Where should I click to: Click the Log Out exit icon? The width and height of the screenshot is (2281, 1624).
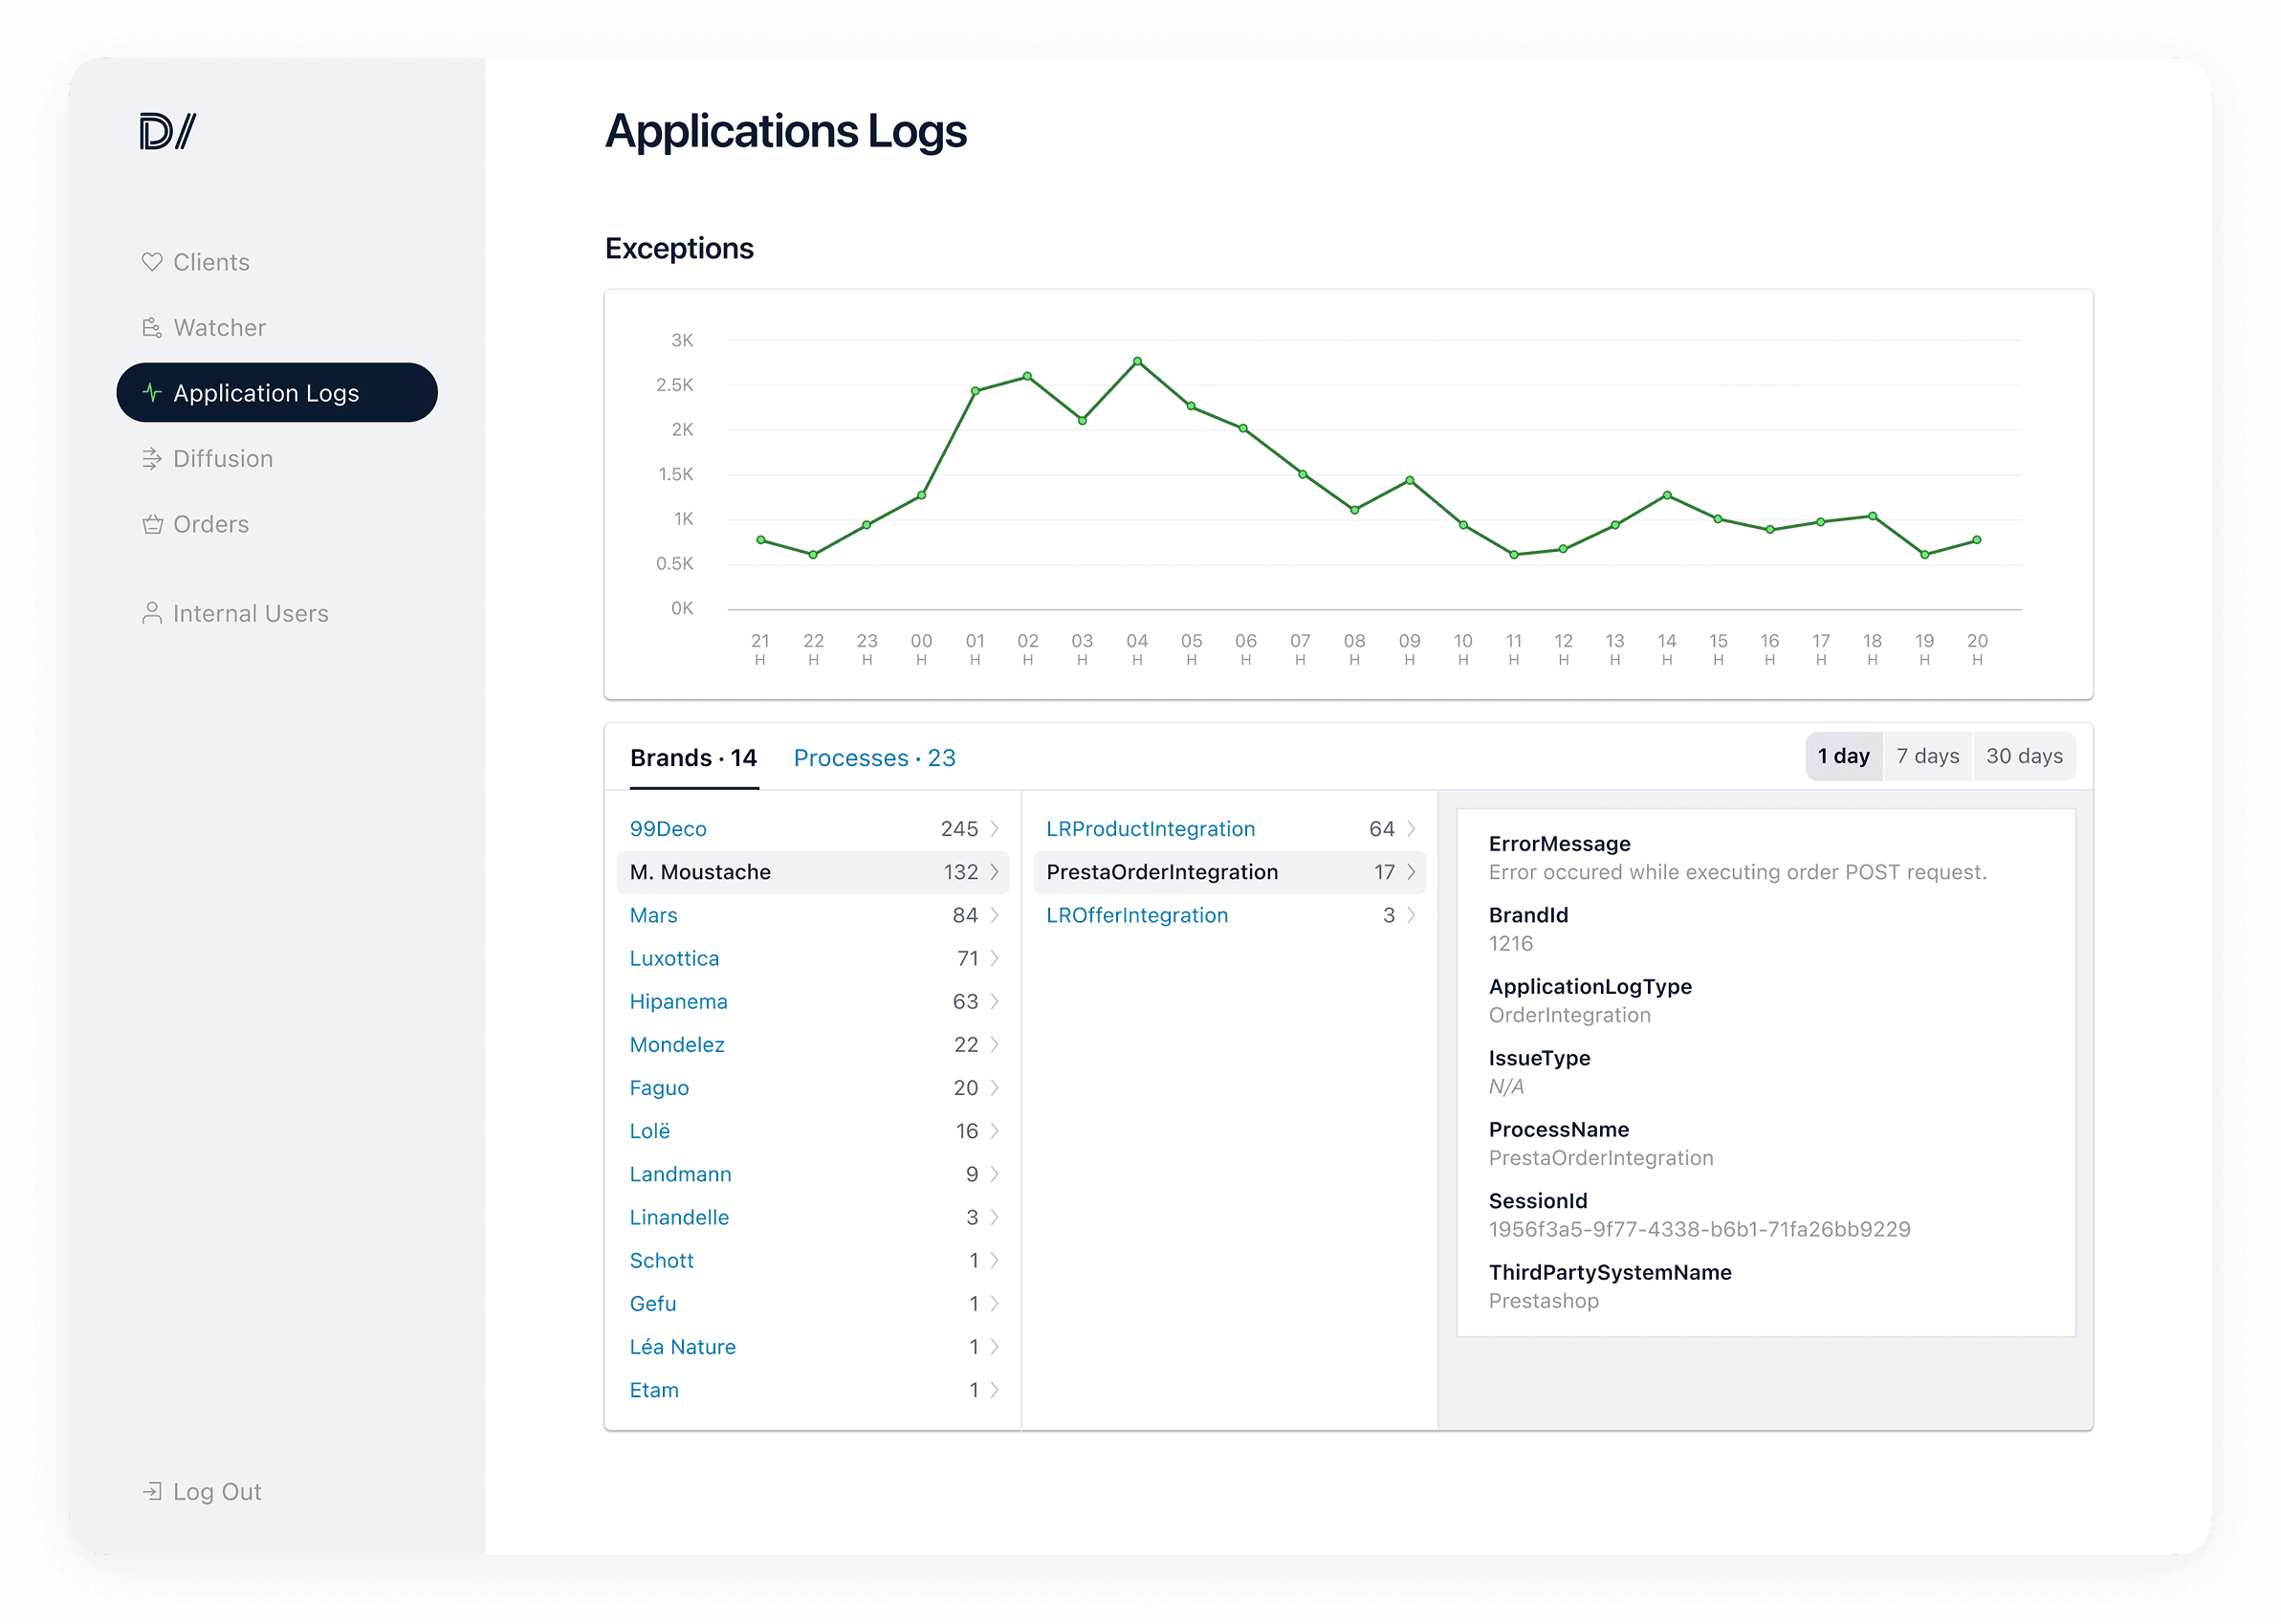pos(152,1491)
